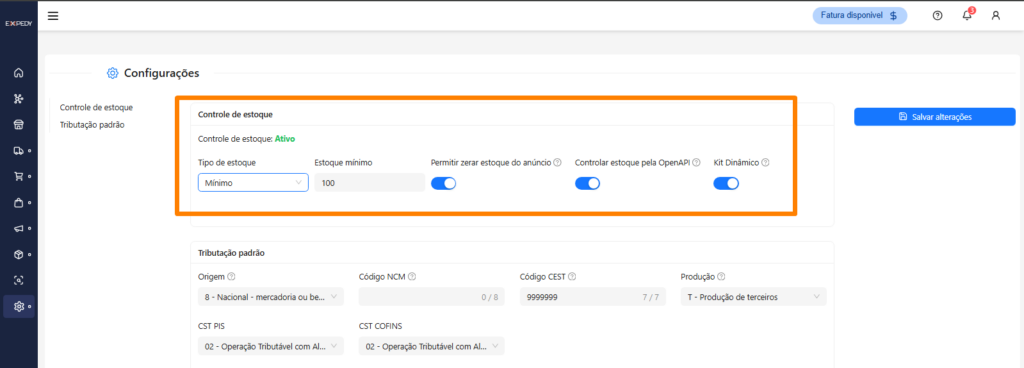Click the Salvar alterações button
The height and width of the screenshot is (368, 1024).
click(x=935, y=117)
